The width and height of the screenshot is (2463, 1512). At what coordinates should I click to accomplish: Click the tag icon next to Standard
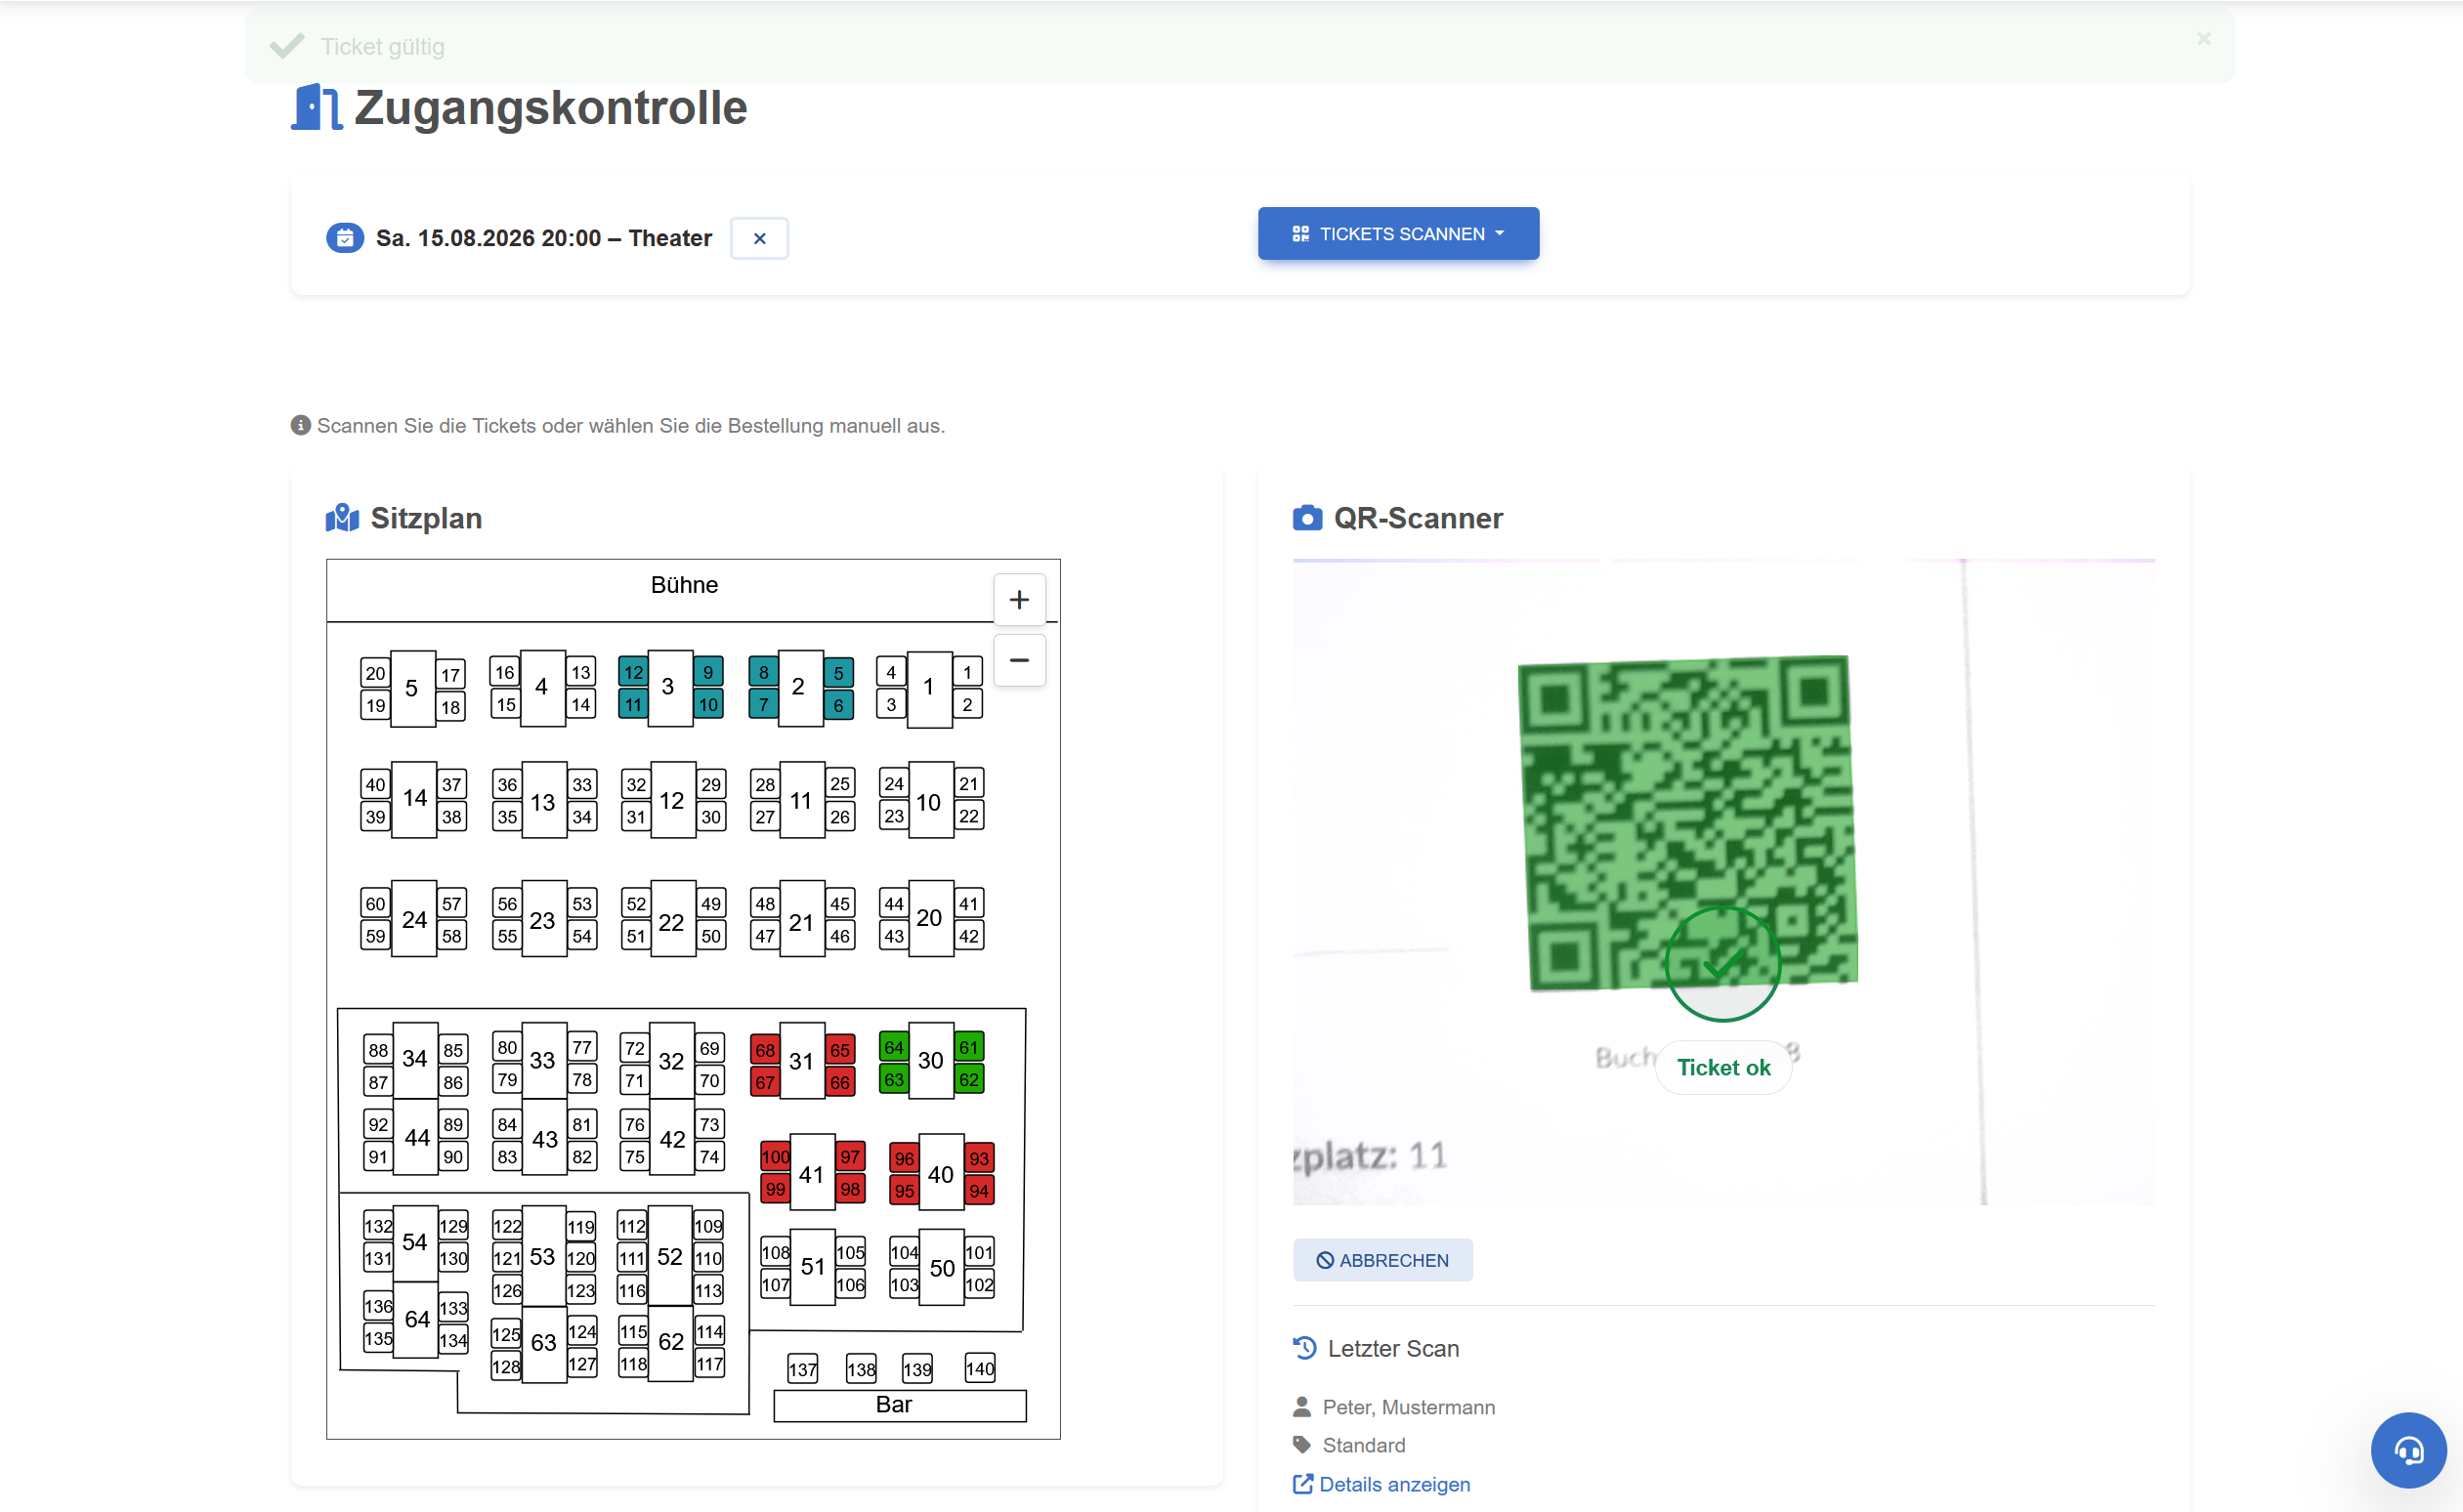[1301, 1445]
